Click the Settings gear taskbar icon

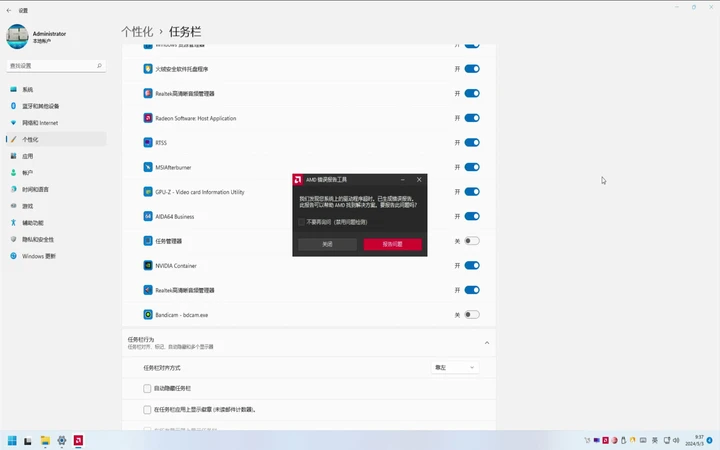[x=62, y=441]
